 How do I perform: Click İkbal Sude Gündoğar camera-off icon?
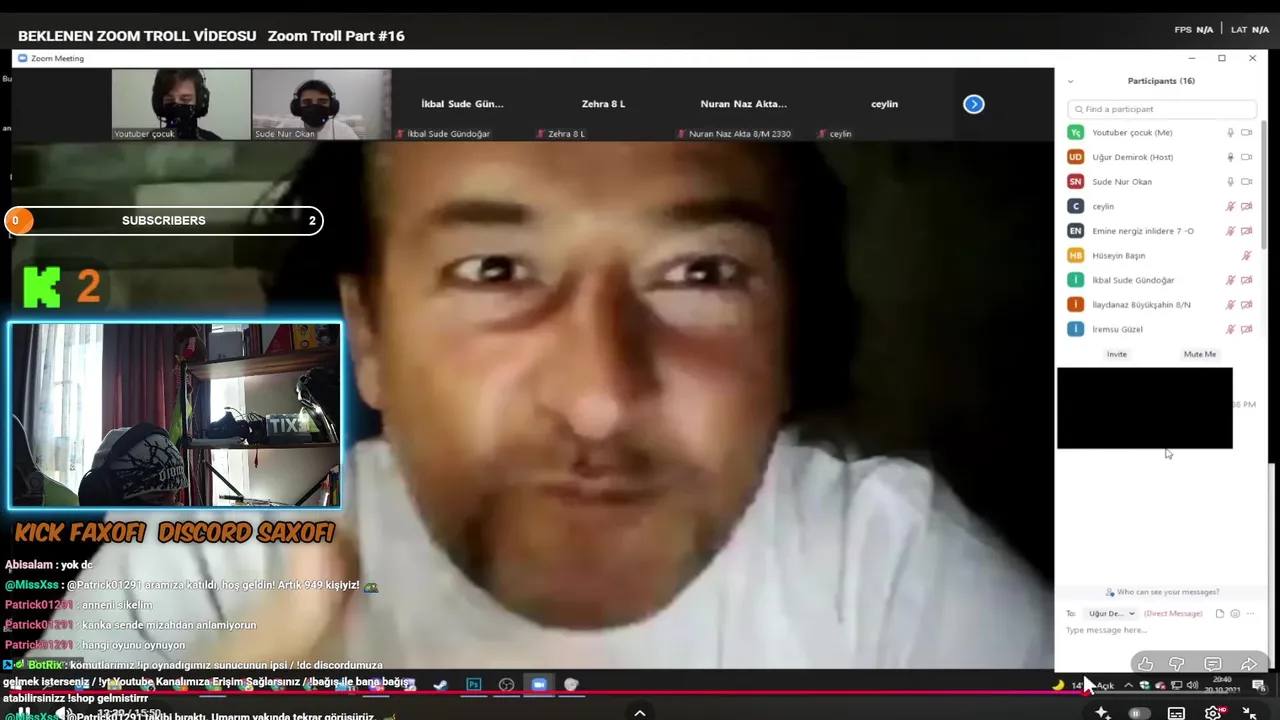(x=1246, y=280)
